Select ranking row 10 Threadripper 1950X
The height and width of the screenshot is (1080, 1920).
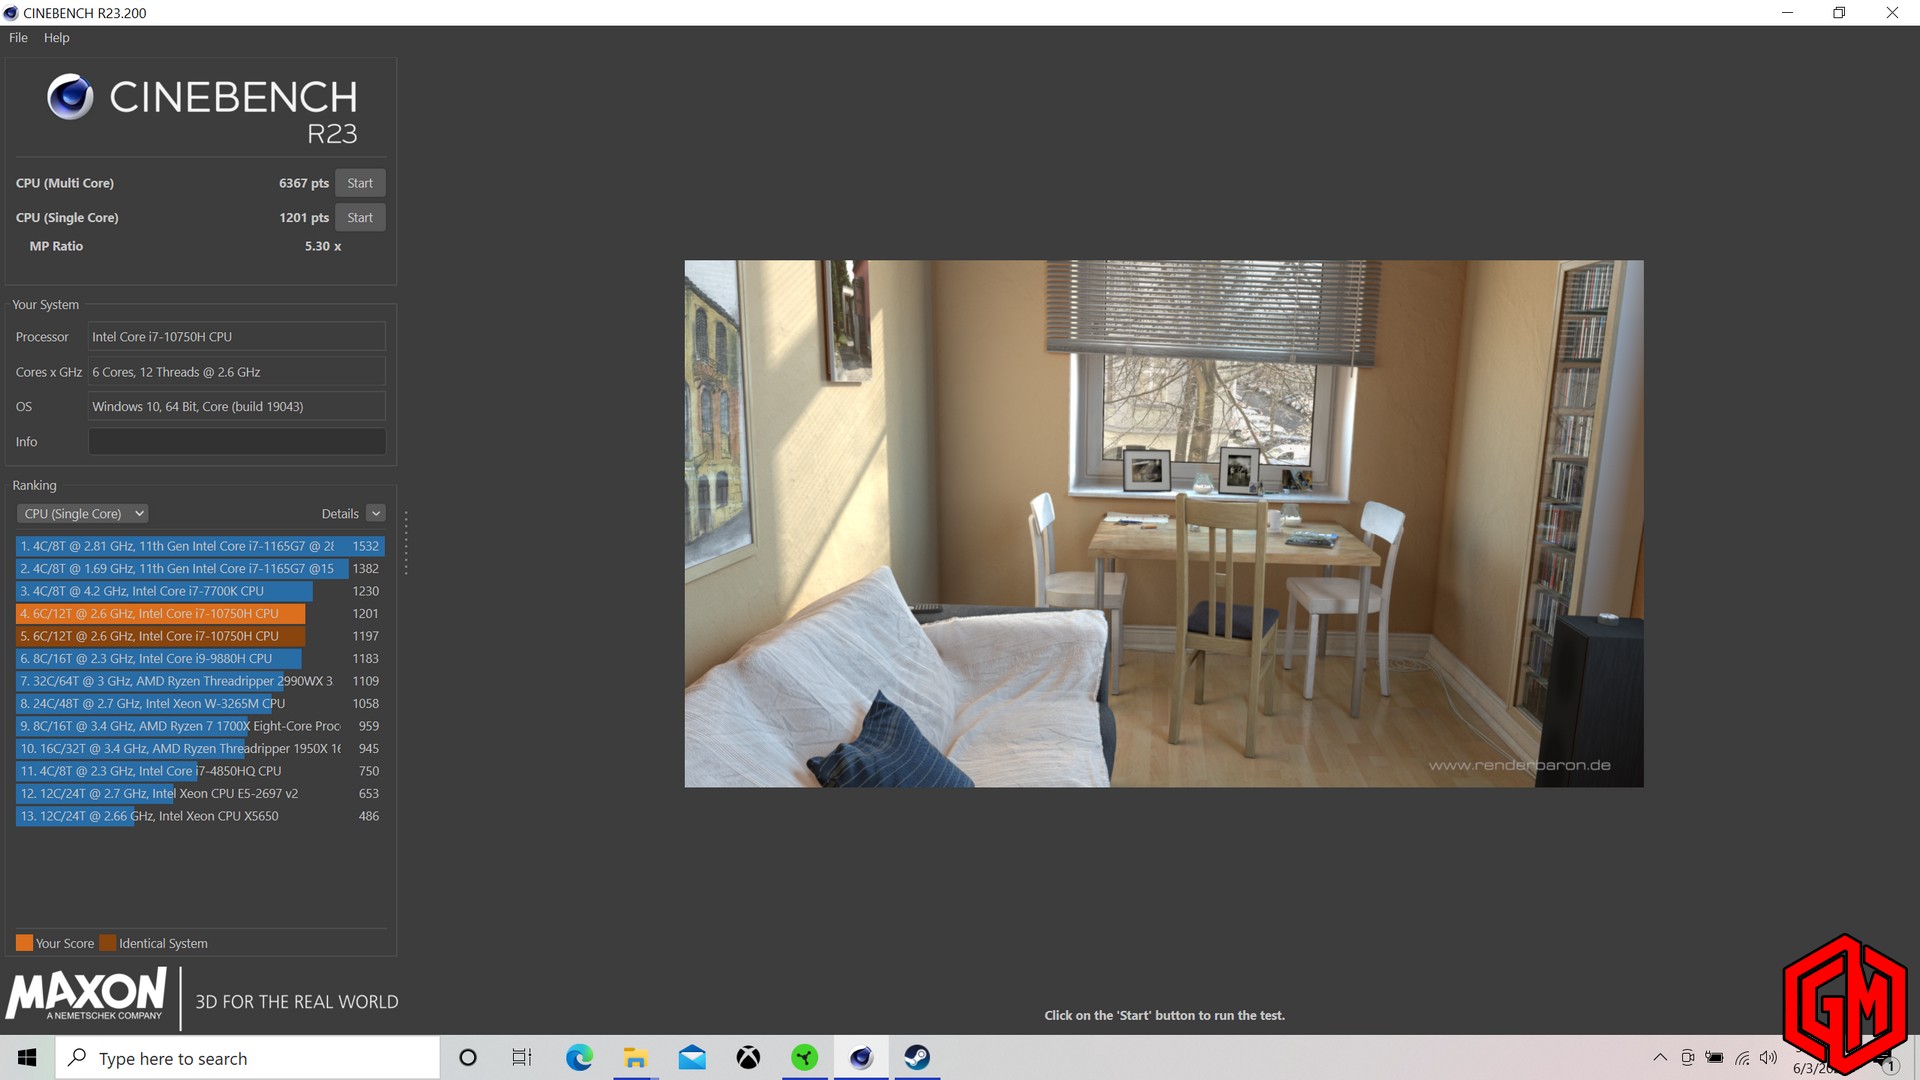tap(200, 748)
